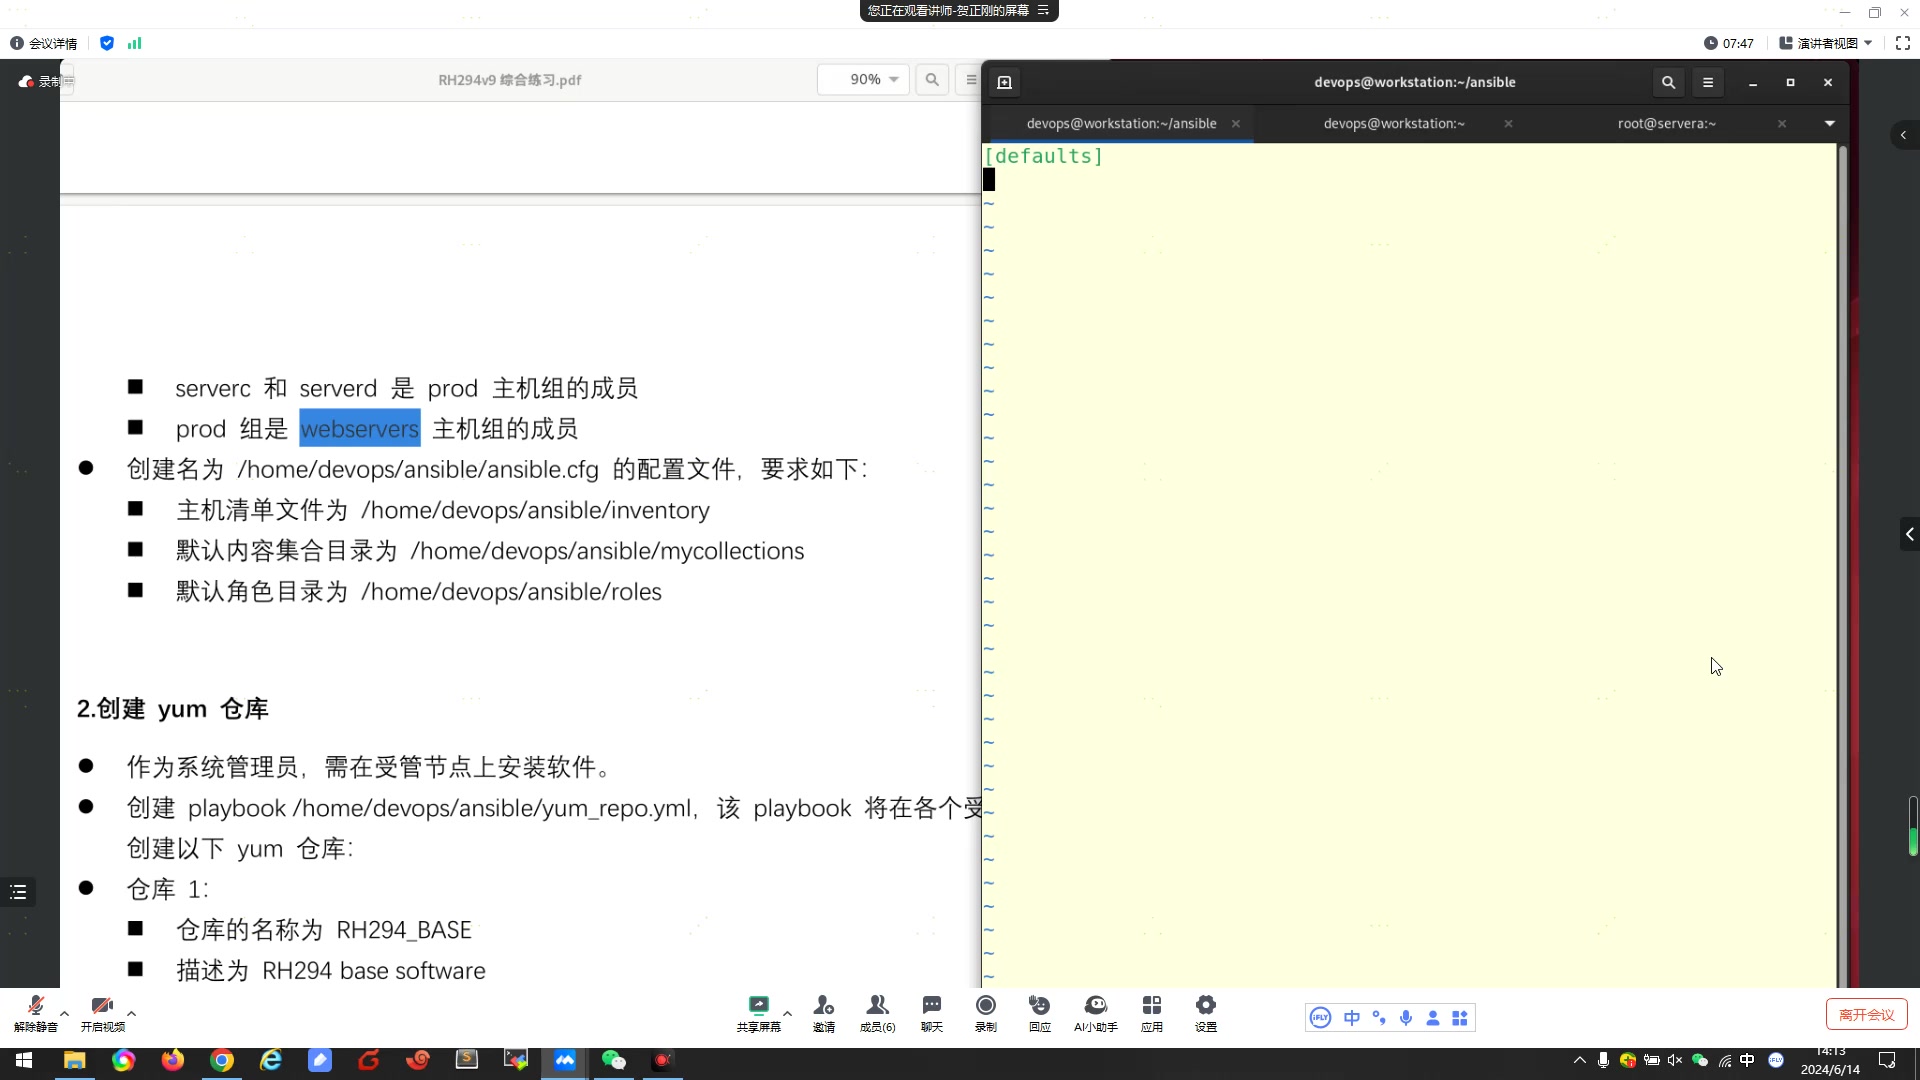Image resolution: width=1920 pixels, height=1080 pixels.
Task: Switch to the devops@workstation:~ tab
Action: coord(1393,123)
